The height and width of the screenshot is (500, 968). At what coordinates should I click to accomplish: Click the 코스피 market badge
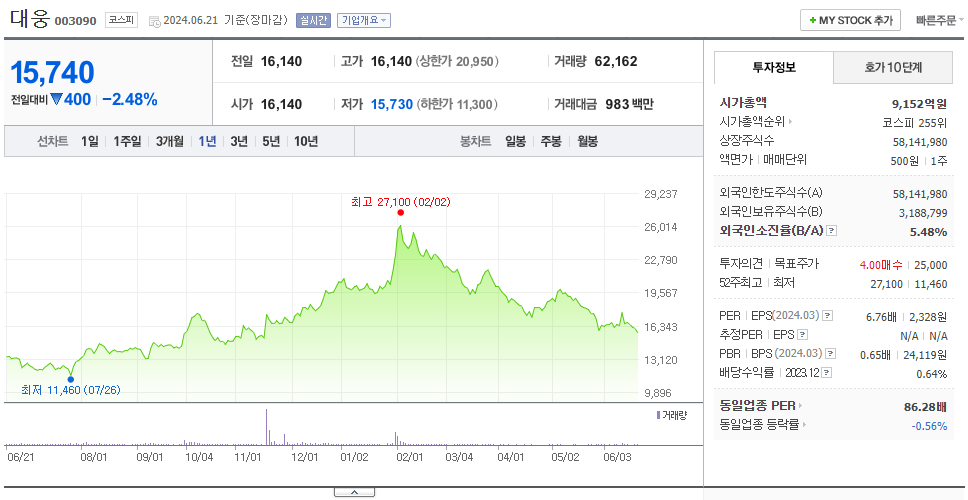pyautogui.click(x=121, y=20)
